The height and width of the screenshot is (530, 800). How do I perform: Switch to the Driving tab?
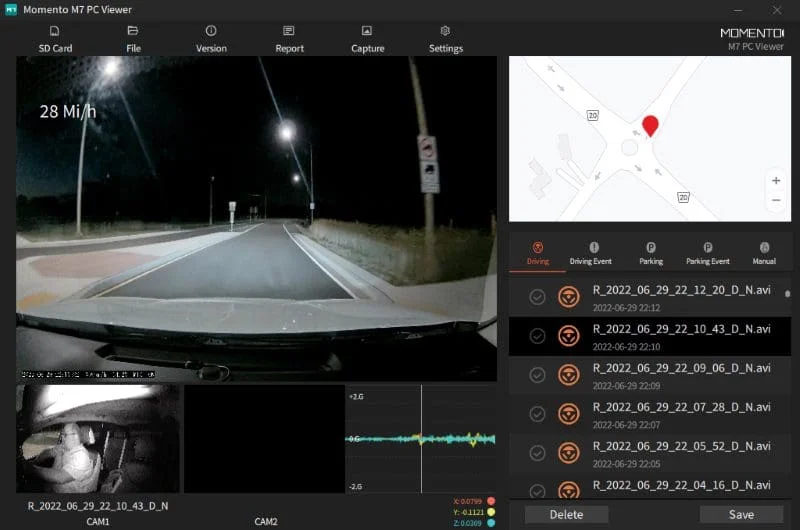click(x=538, y=254)
